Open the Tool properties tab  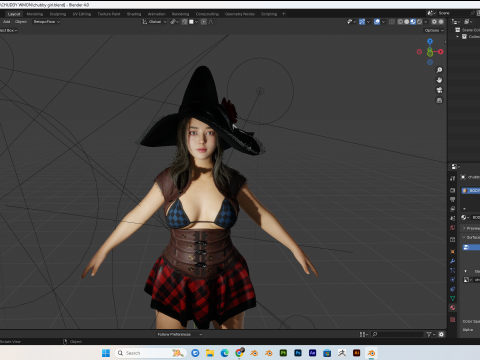[452, 179]
